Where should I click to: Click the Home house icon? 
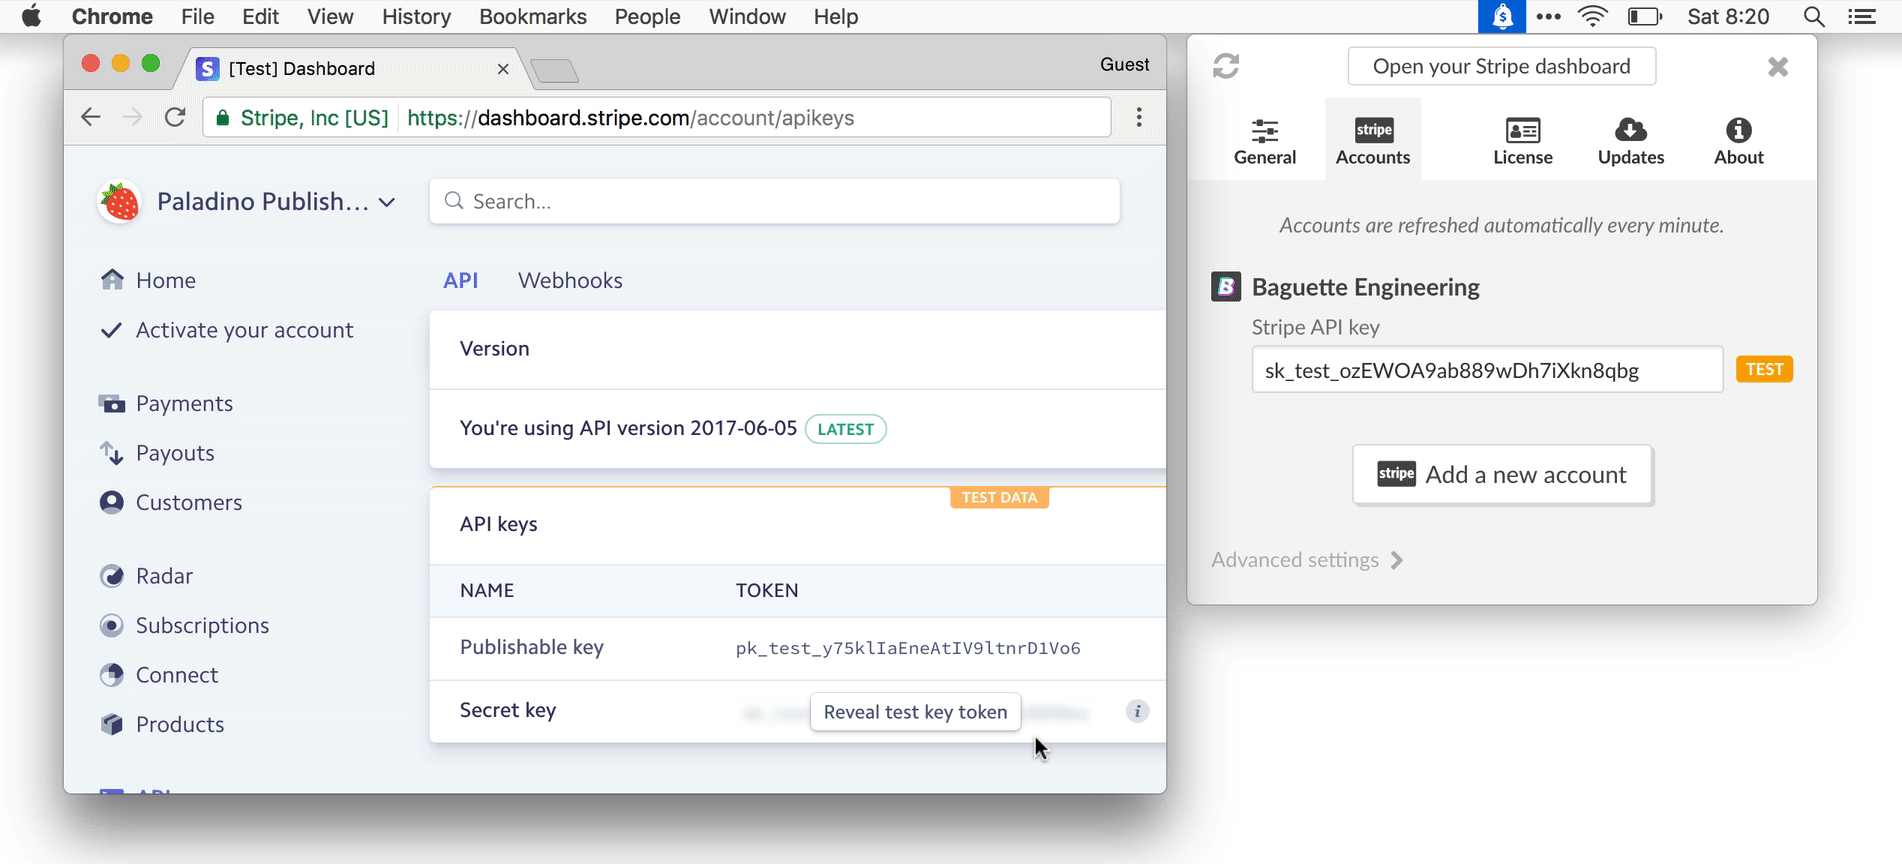[x=112, y=279]
